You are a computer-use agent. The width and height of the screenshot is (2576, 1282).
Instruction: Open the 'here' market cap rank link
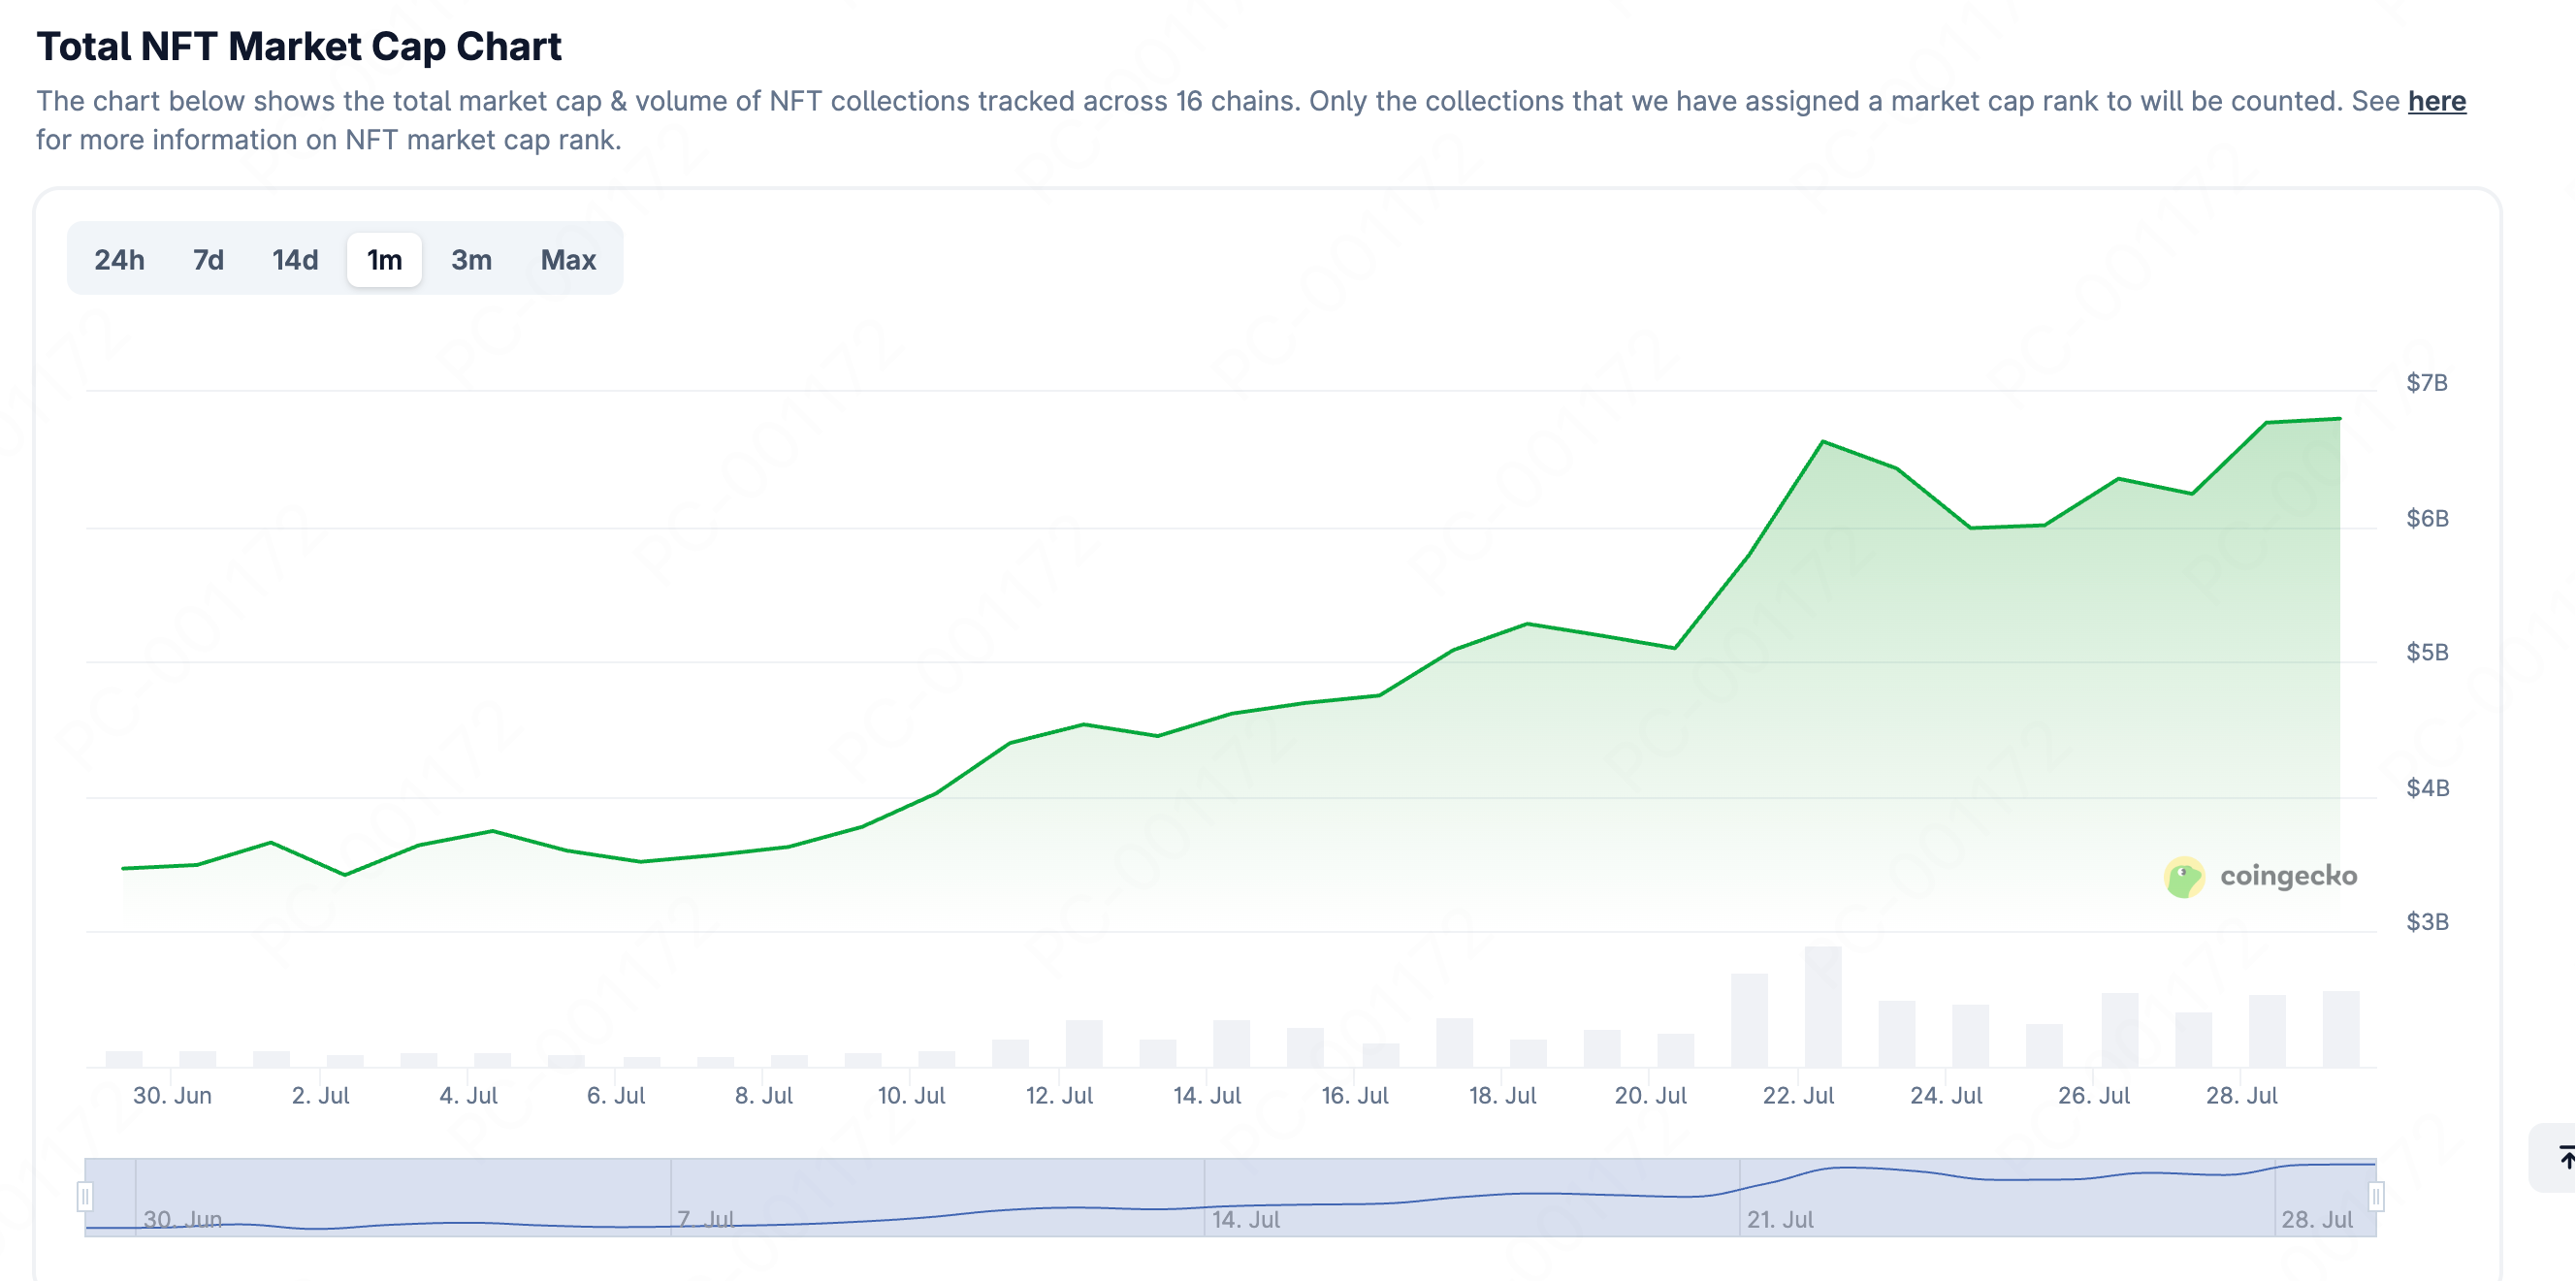2436,101
